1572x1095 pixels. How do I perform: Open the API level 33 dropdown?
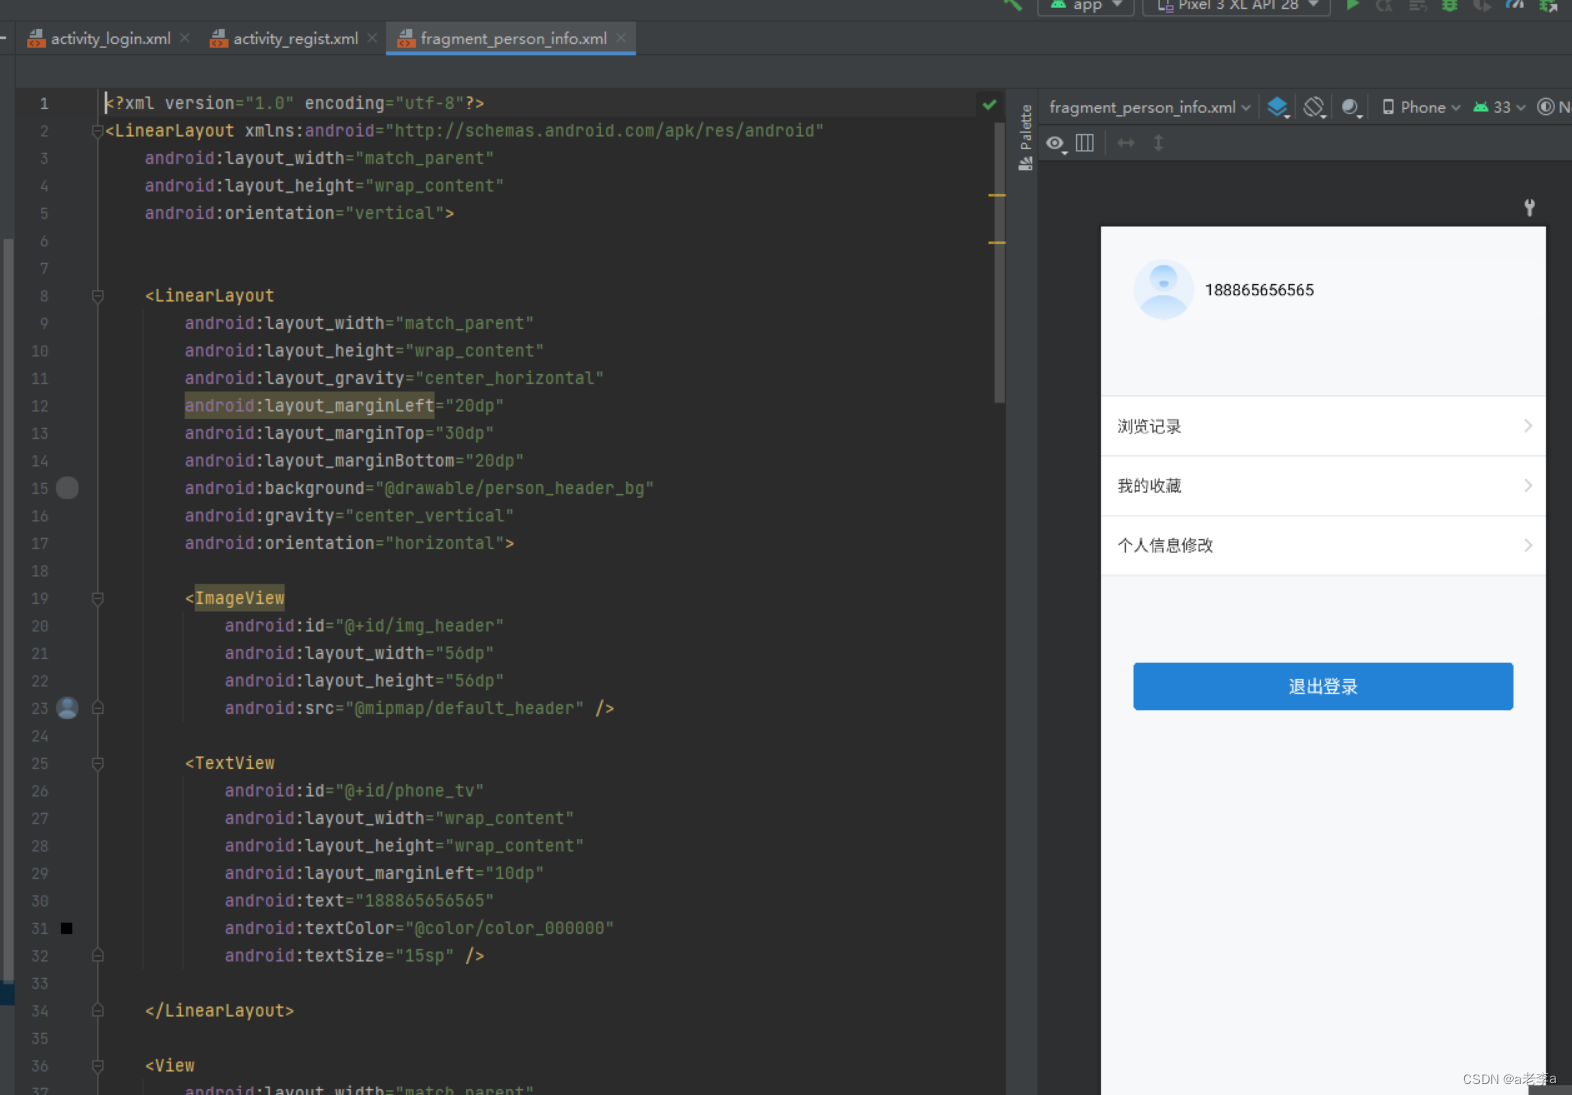(x=1499, y=107)
